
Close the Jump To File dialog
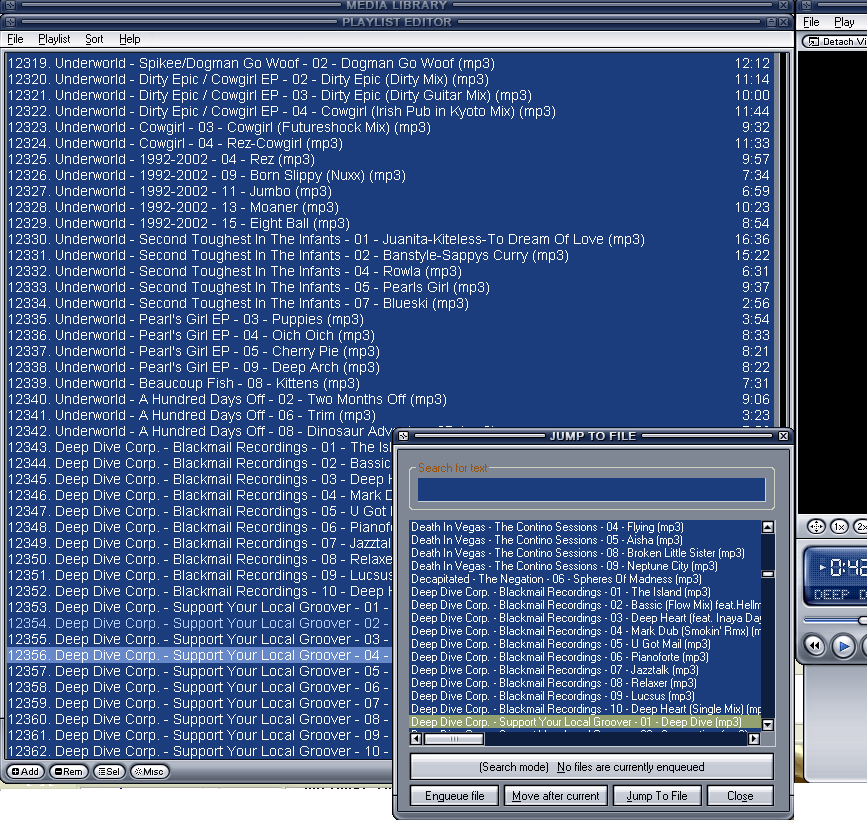click(784, 436)
